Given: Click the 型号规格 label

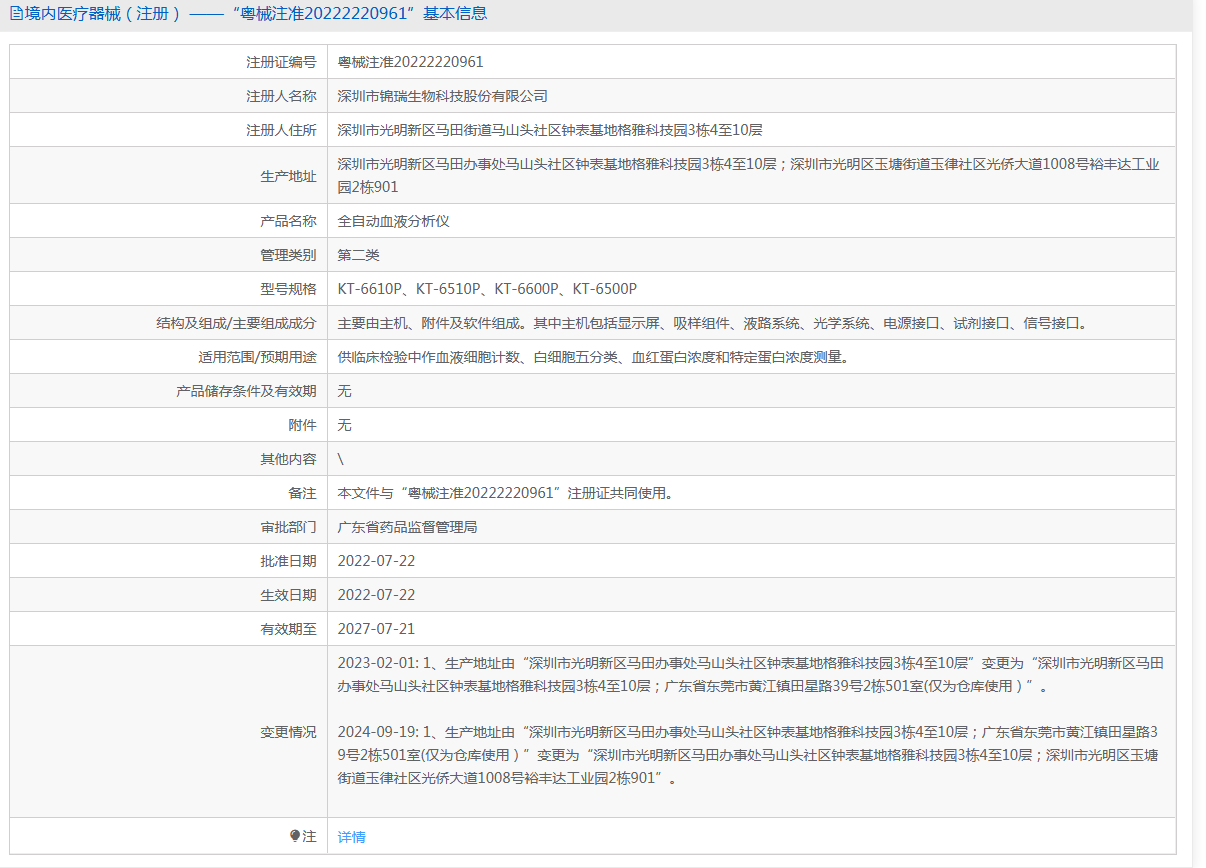Looking at the screenshot, I should click(x=289, y=289).
